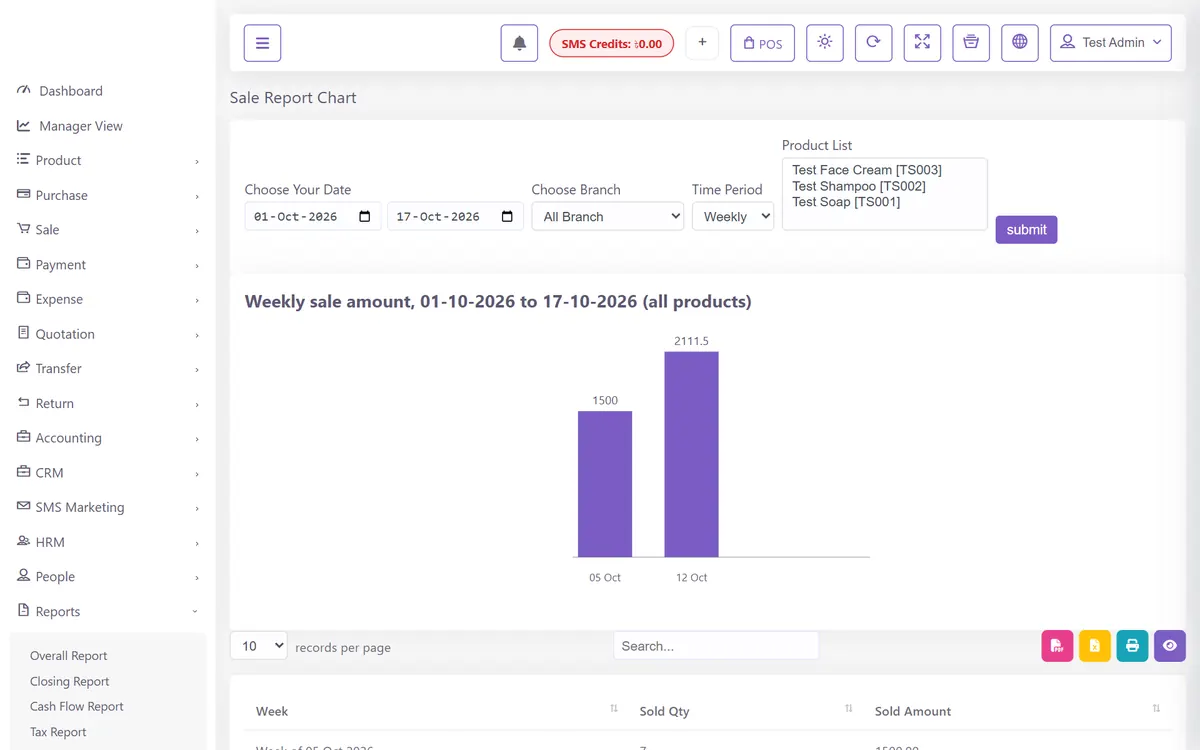Click the 12 Oct bar in chart
The height and width of the screenshot is (750, 1200).
pyautogui.click(x=691, y=454)
